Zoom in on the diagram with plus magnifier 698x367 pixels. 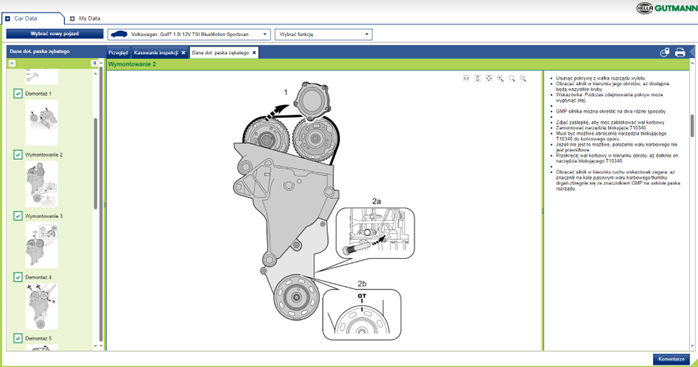[x=500, y=78]
